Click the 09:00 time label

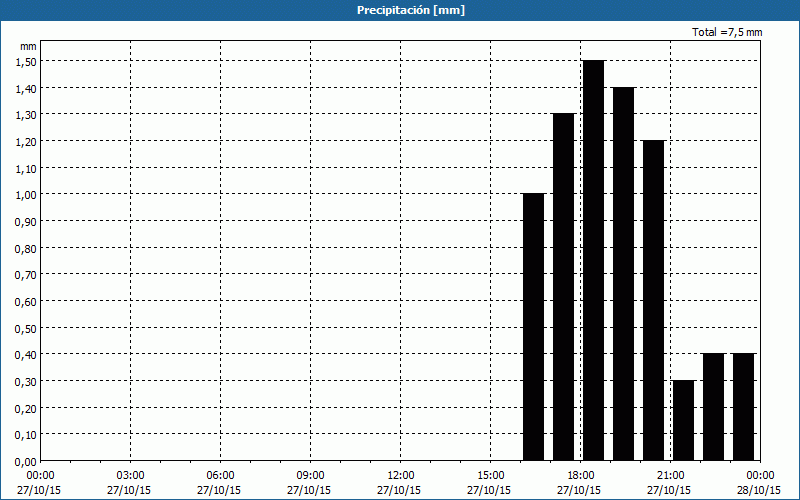point(310,476)
